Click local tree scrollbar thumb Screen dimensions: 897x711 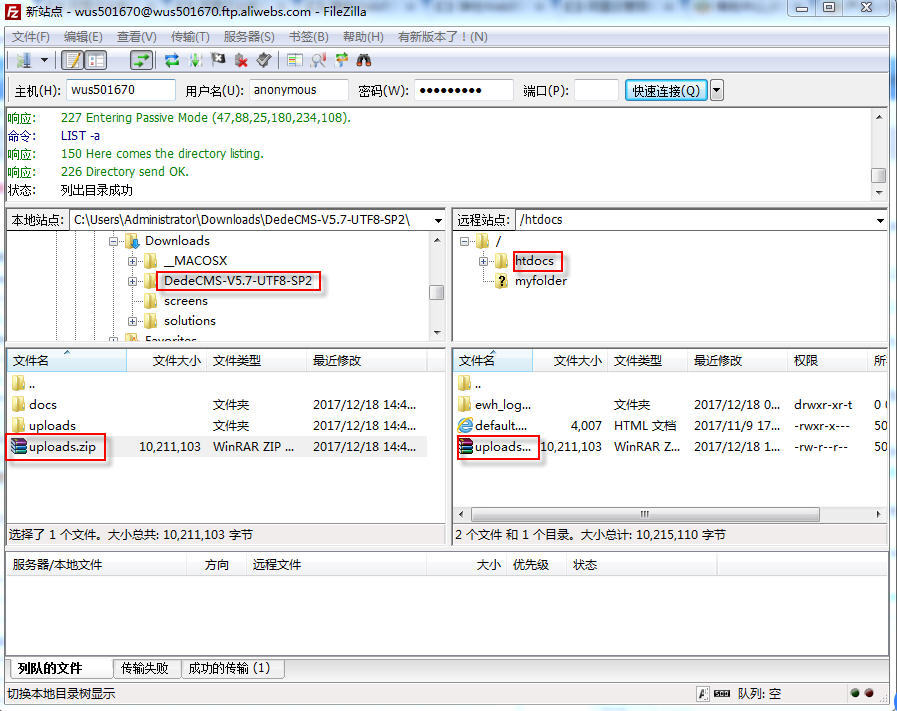pos(436,292)
